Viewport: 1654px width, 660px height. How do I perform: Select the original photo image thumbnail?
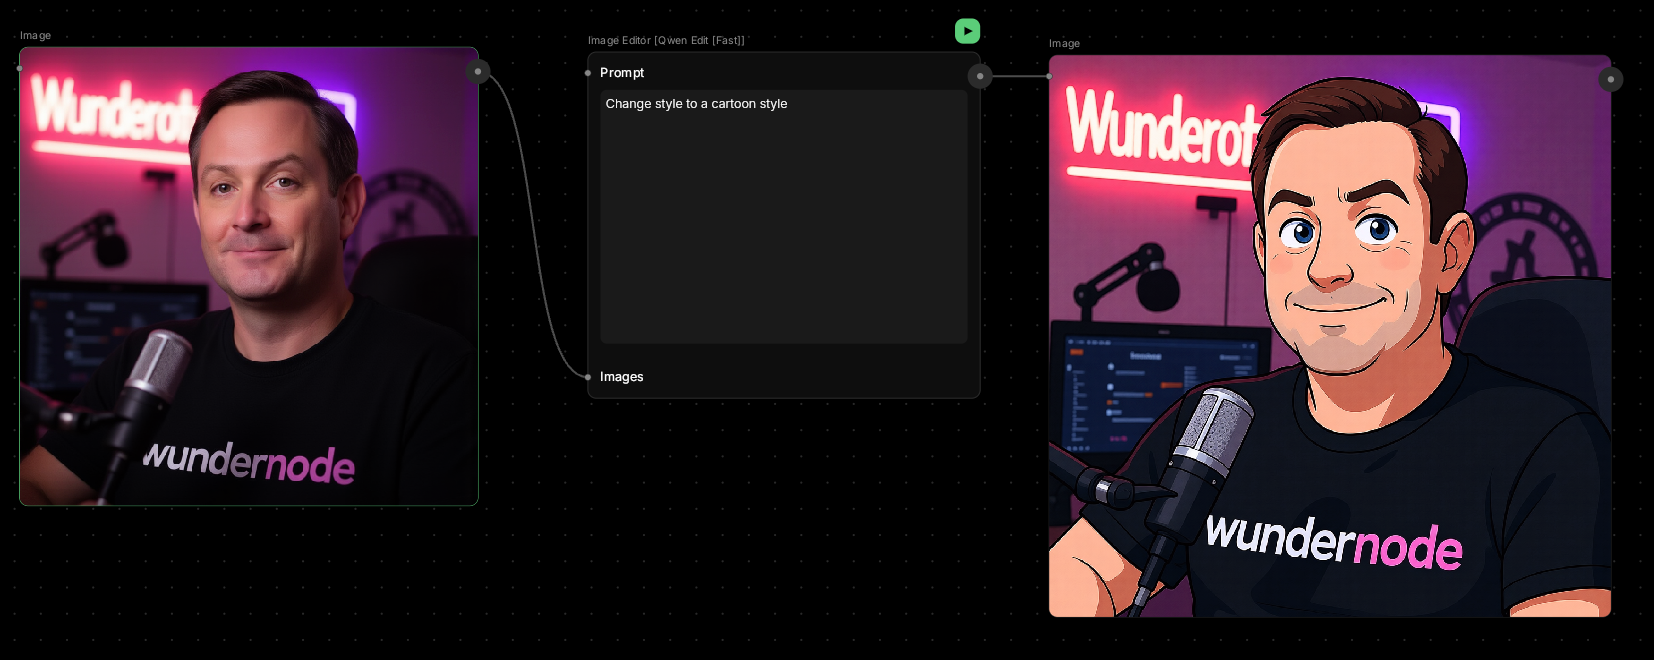pyautogui.click(x=249, y=276)
